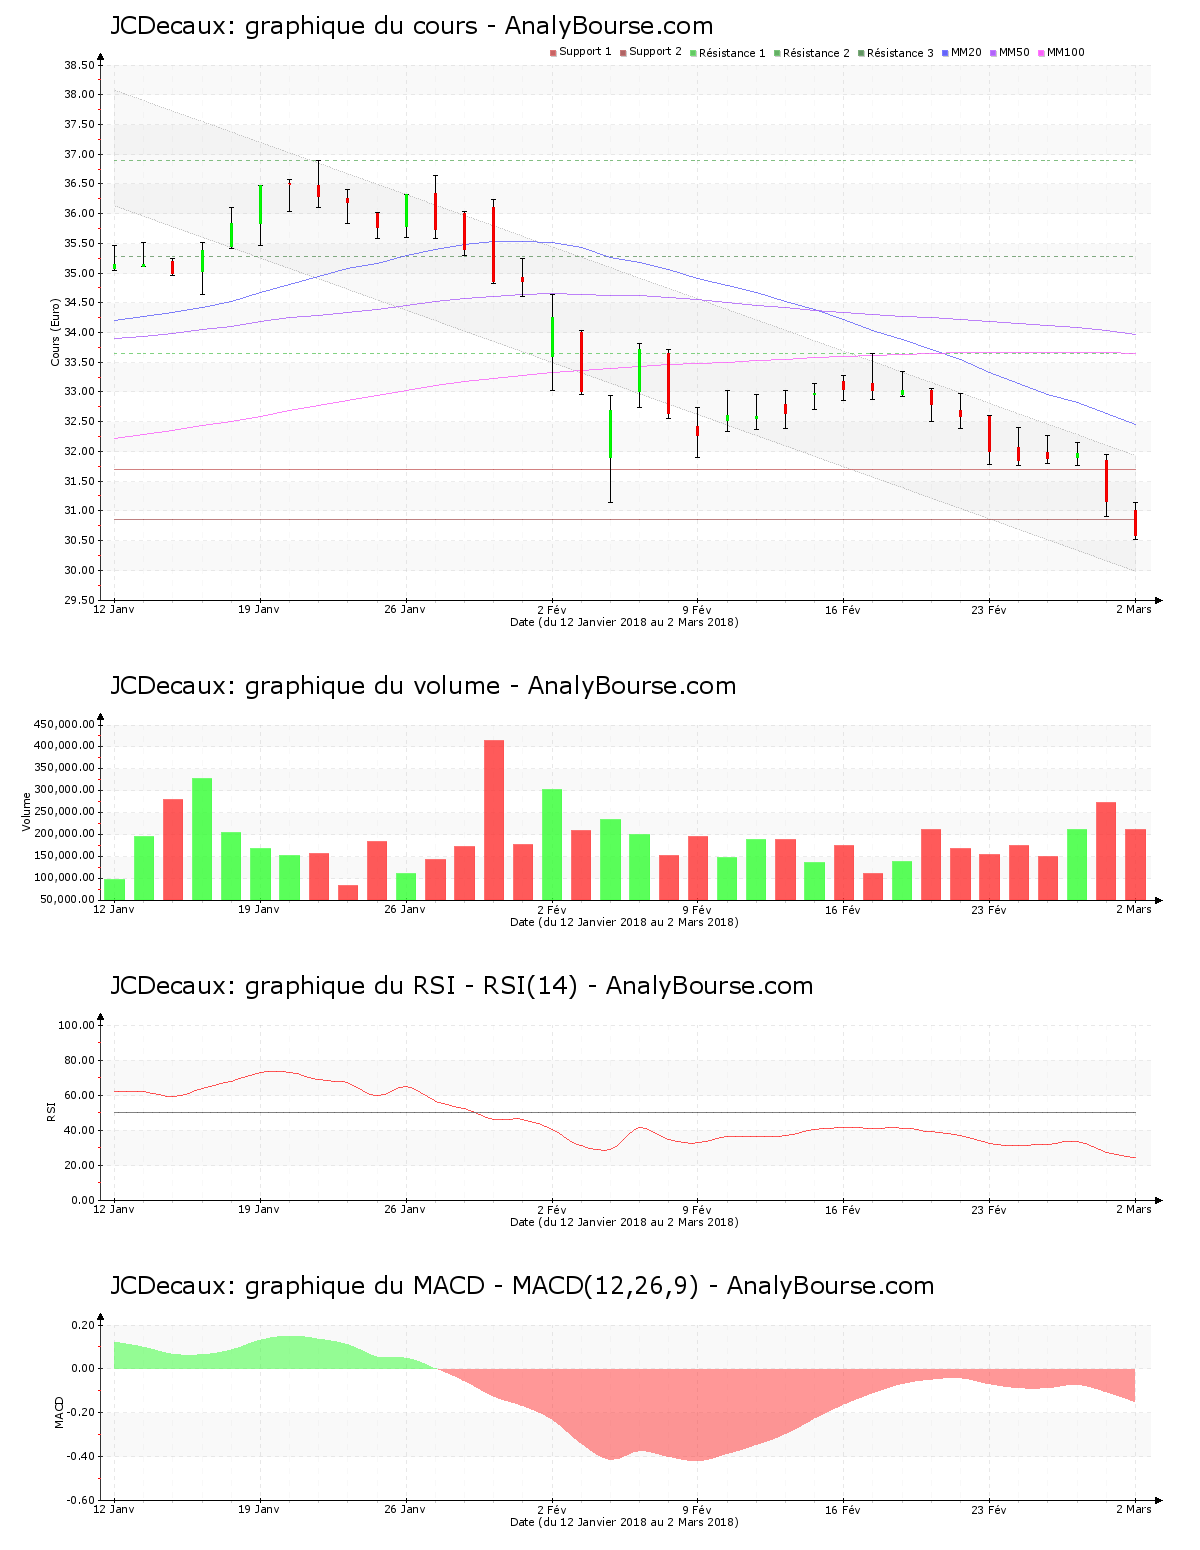Select the 'Résistance 3' legend label
Image resolution: width=1200 pixels, height=1550 pixels.
[x=900, y=53]
